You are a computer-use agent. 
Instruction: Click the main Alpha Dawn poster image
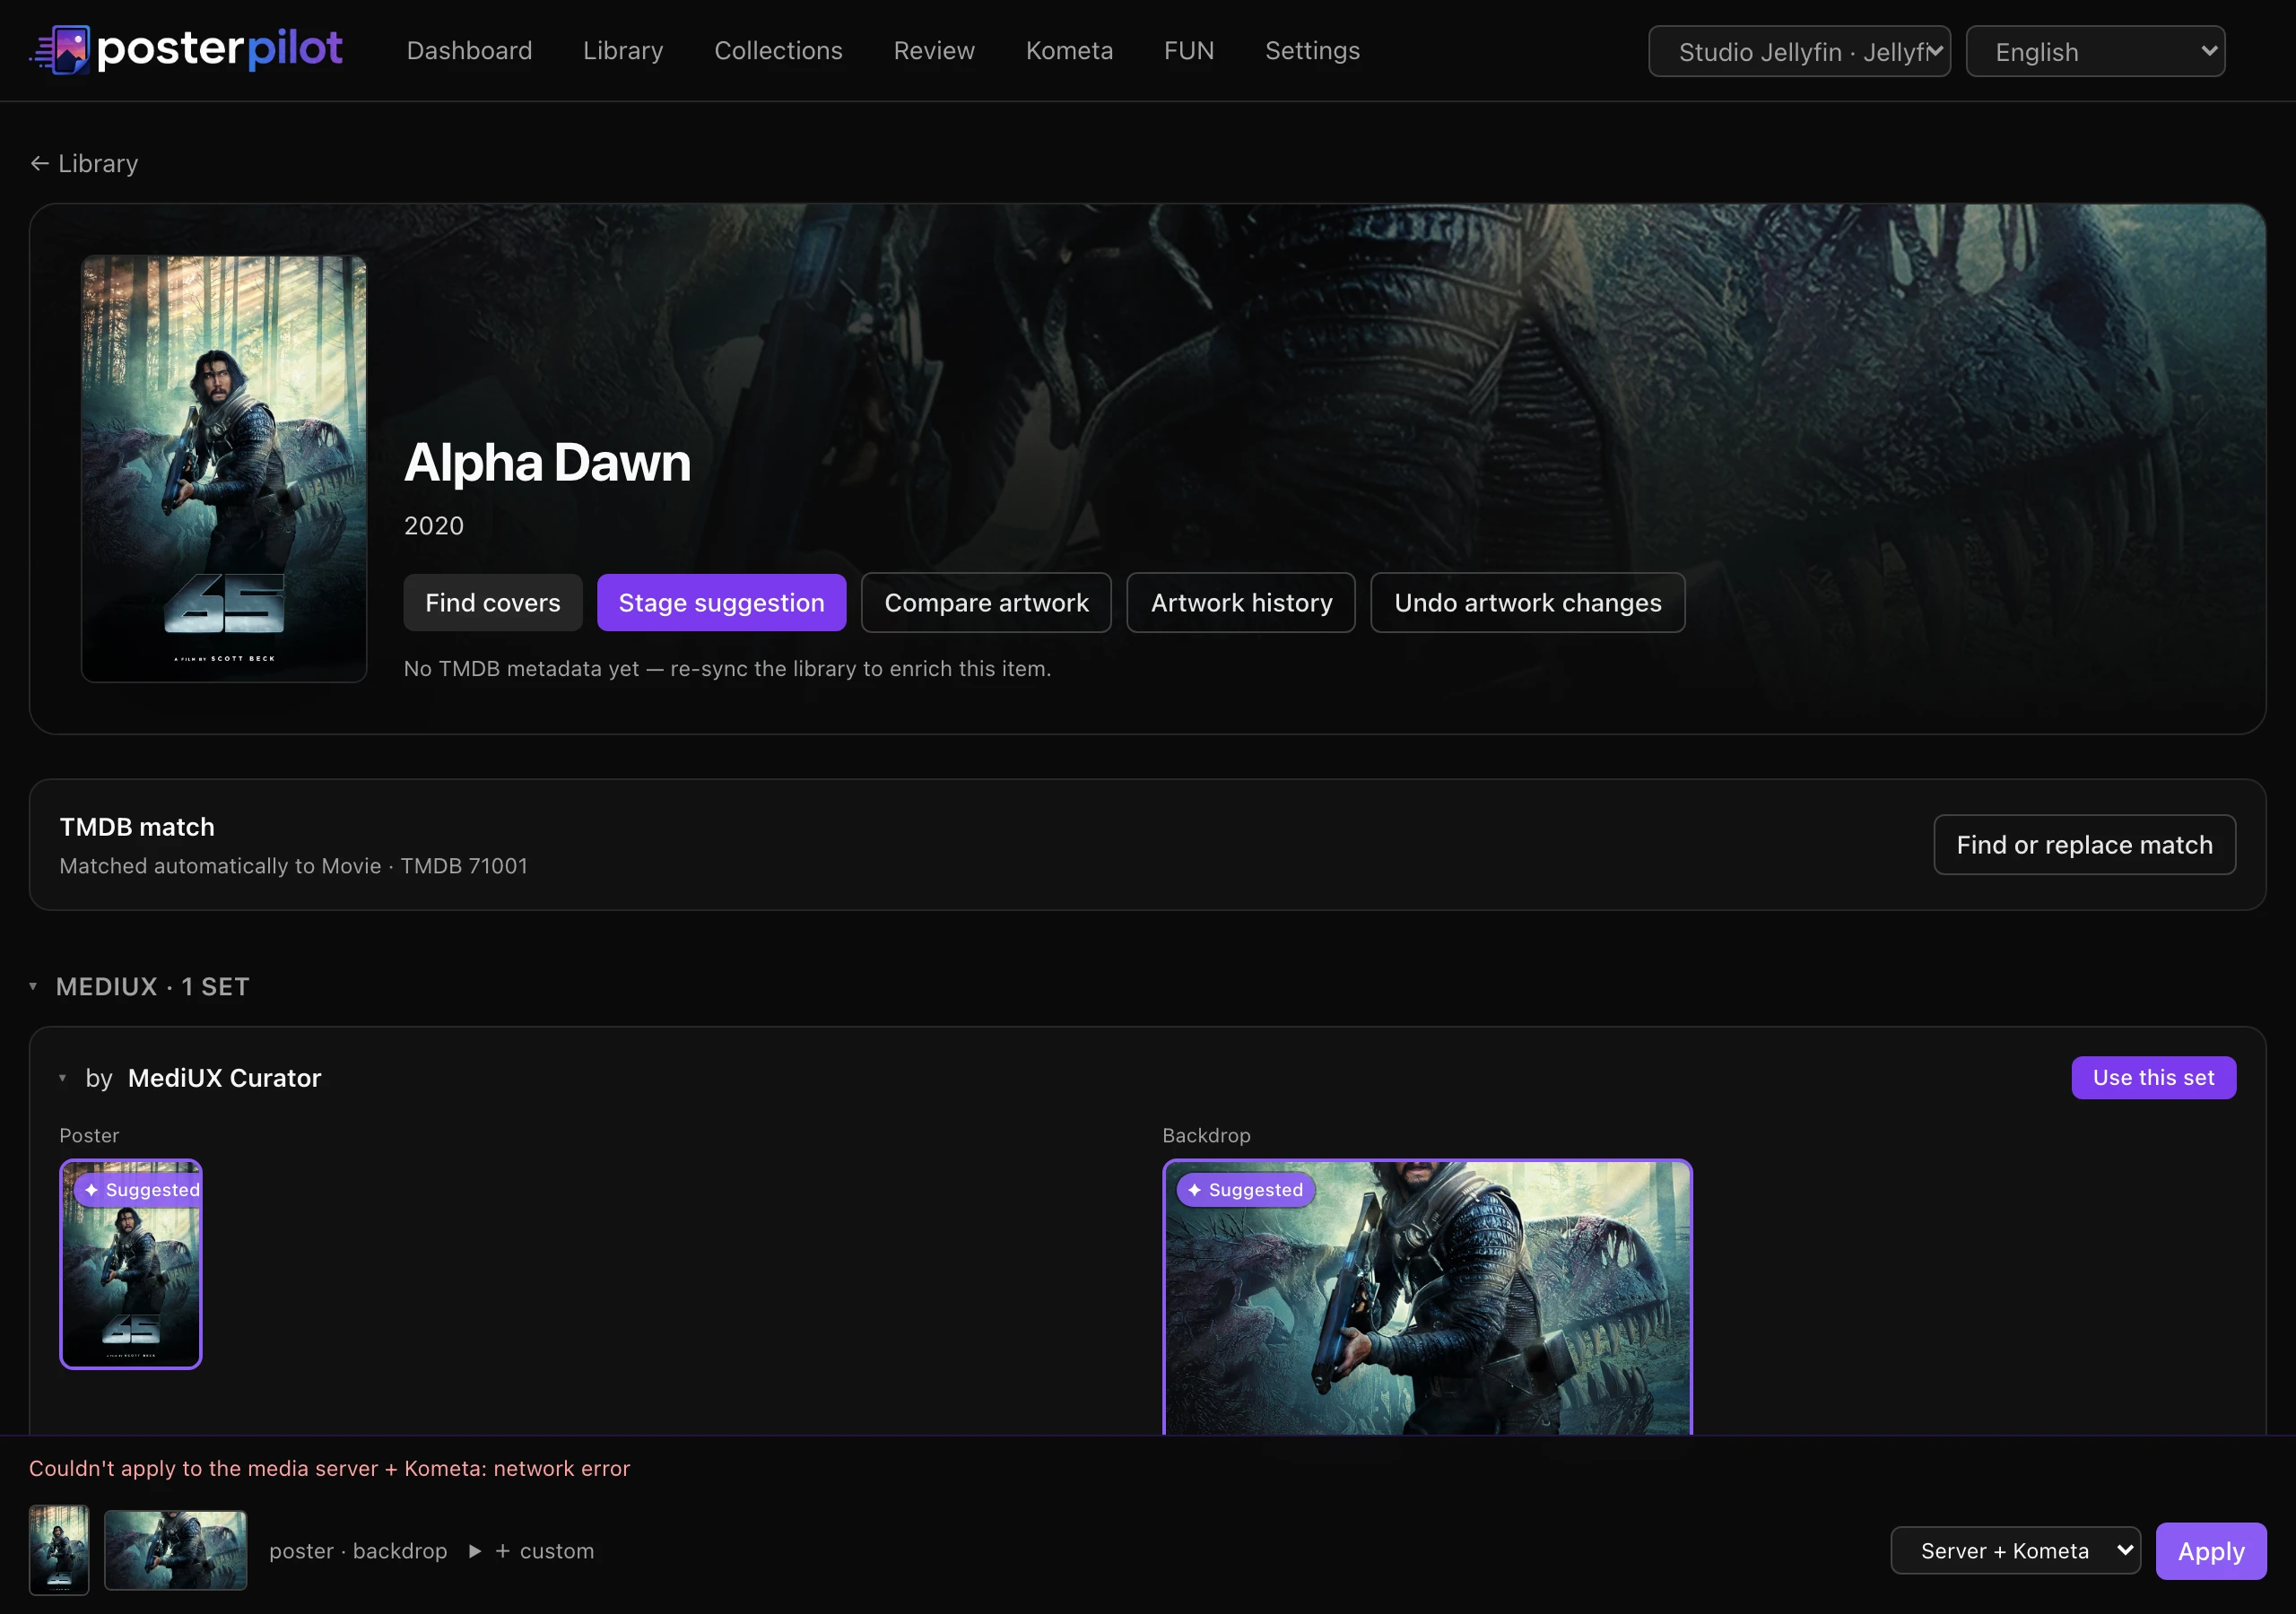tap(224, 468)
